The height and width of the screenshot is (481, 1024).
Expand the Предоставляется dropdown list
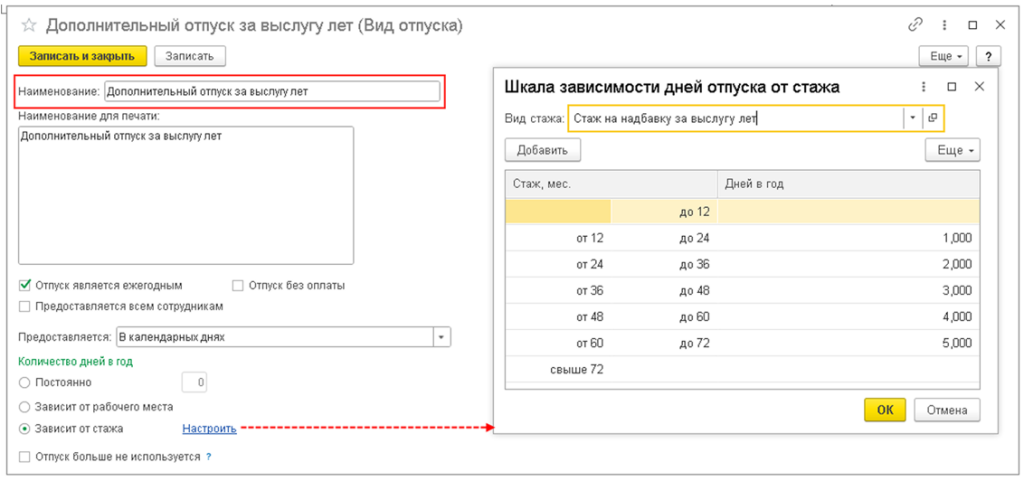coord(441,337)
